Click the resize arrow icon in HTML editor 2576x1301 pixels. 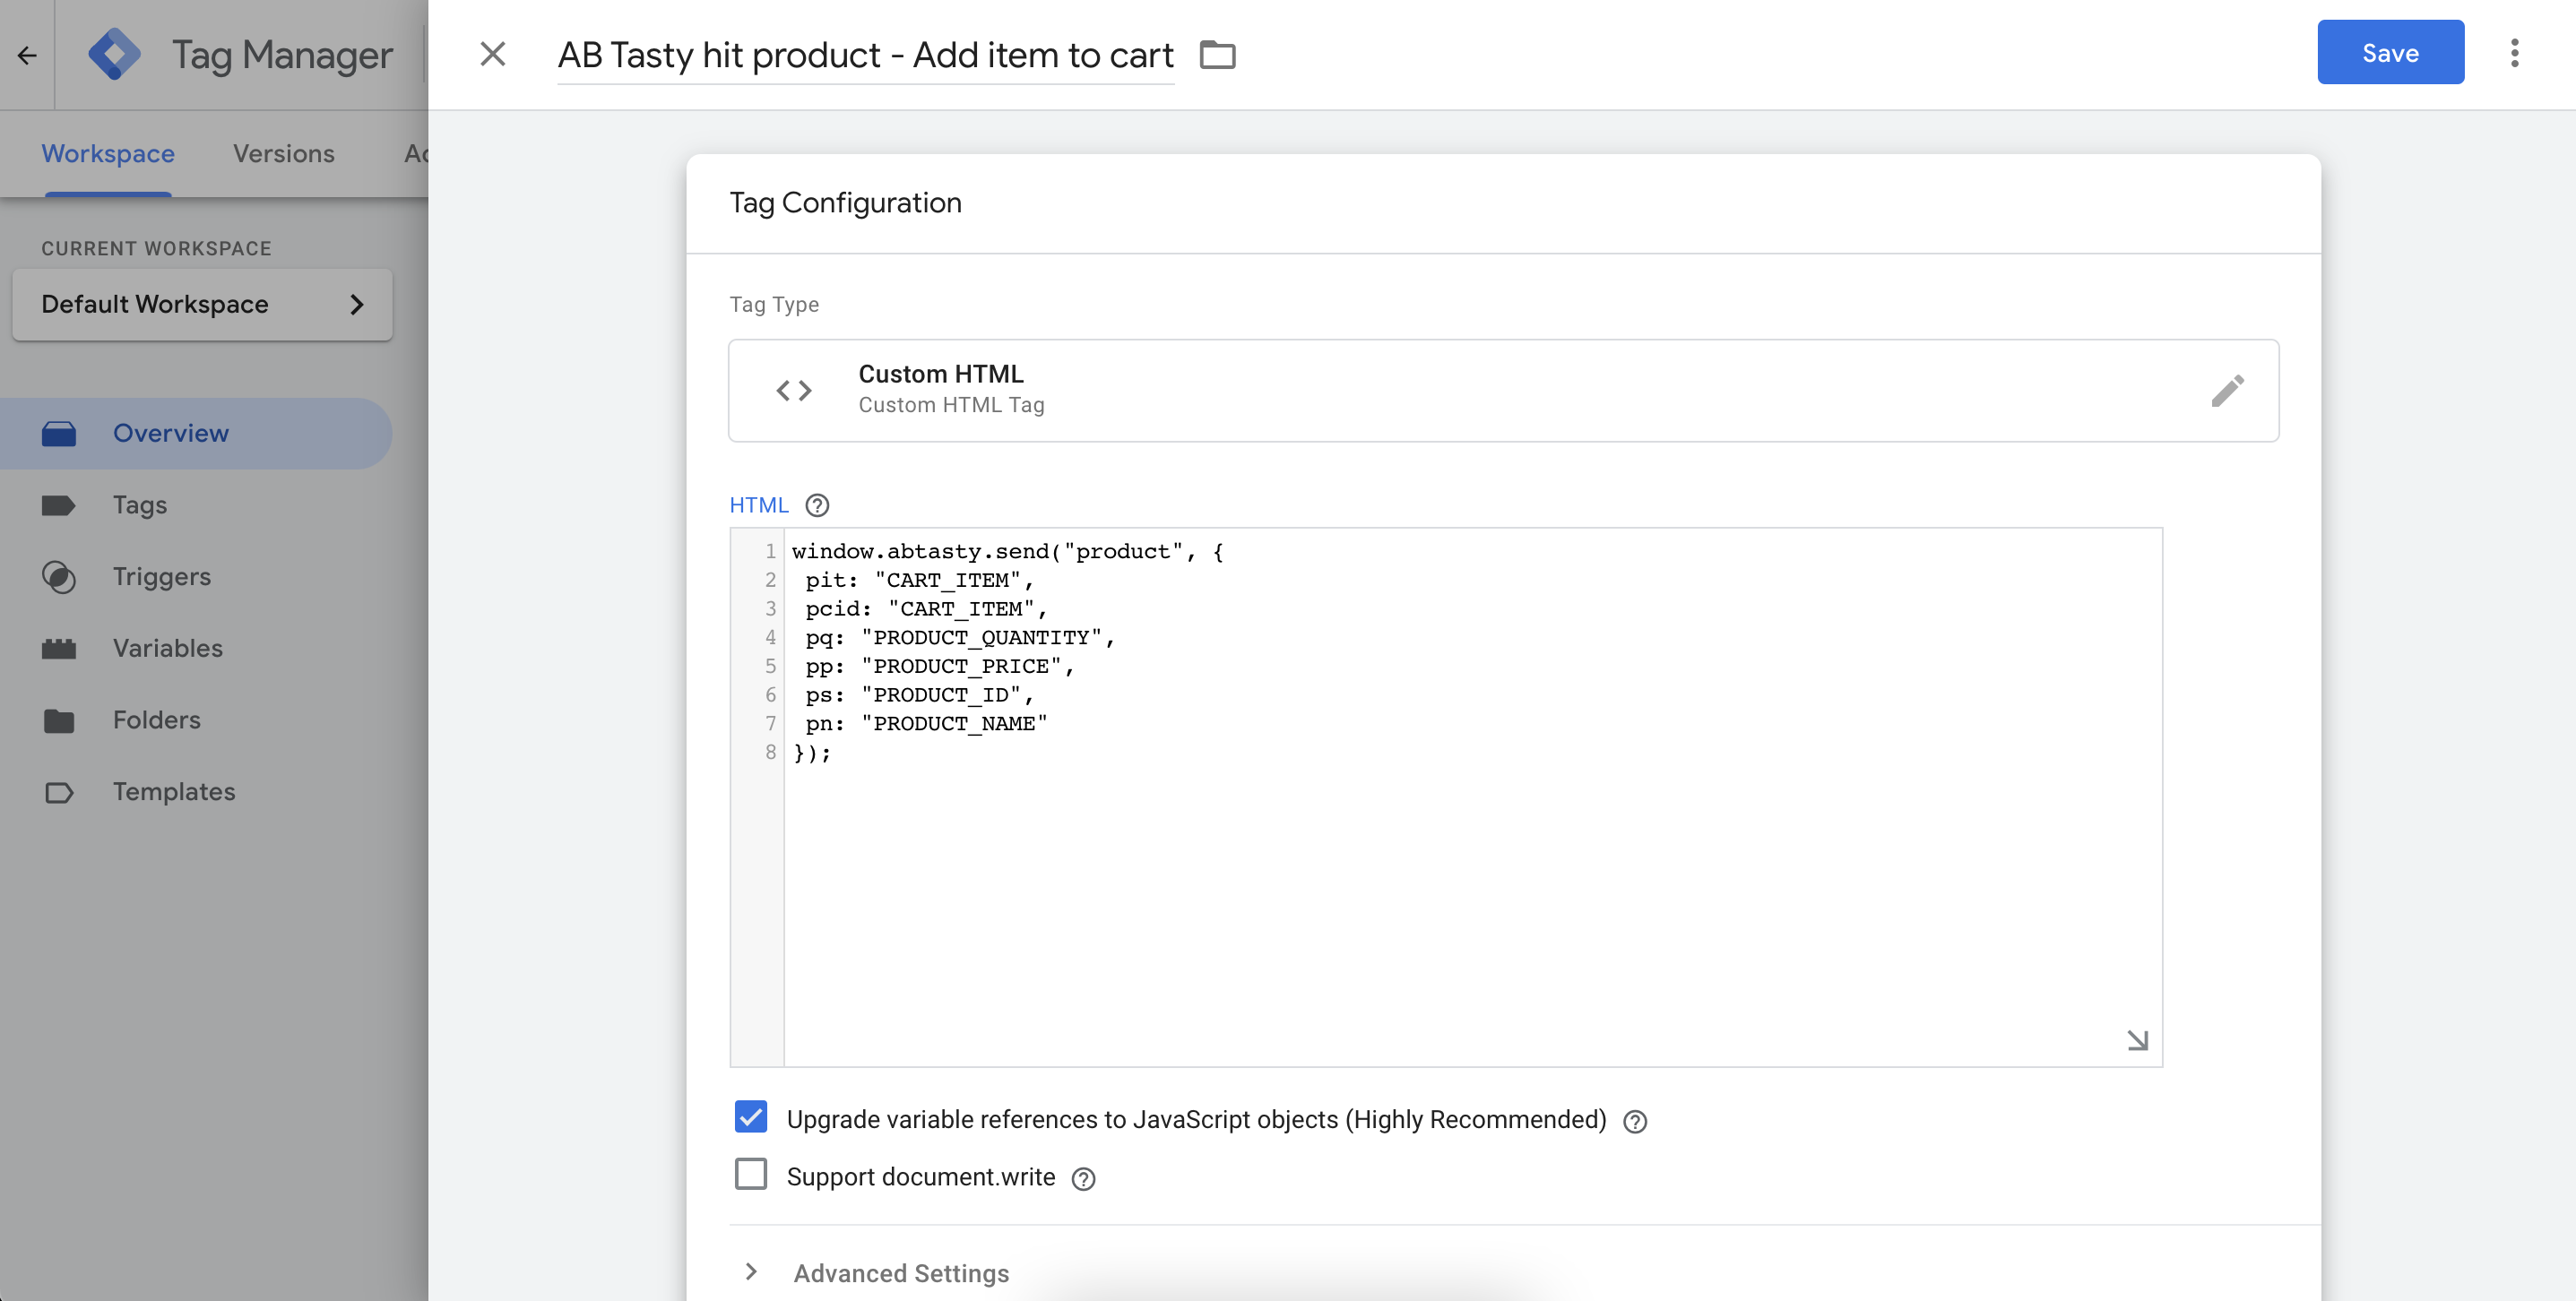click(2137, 1040)
